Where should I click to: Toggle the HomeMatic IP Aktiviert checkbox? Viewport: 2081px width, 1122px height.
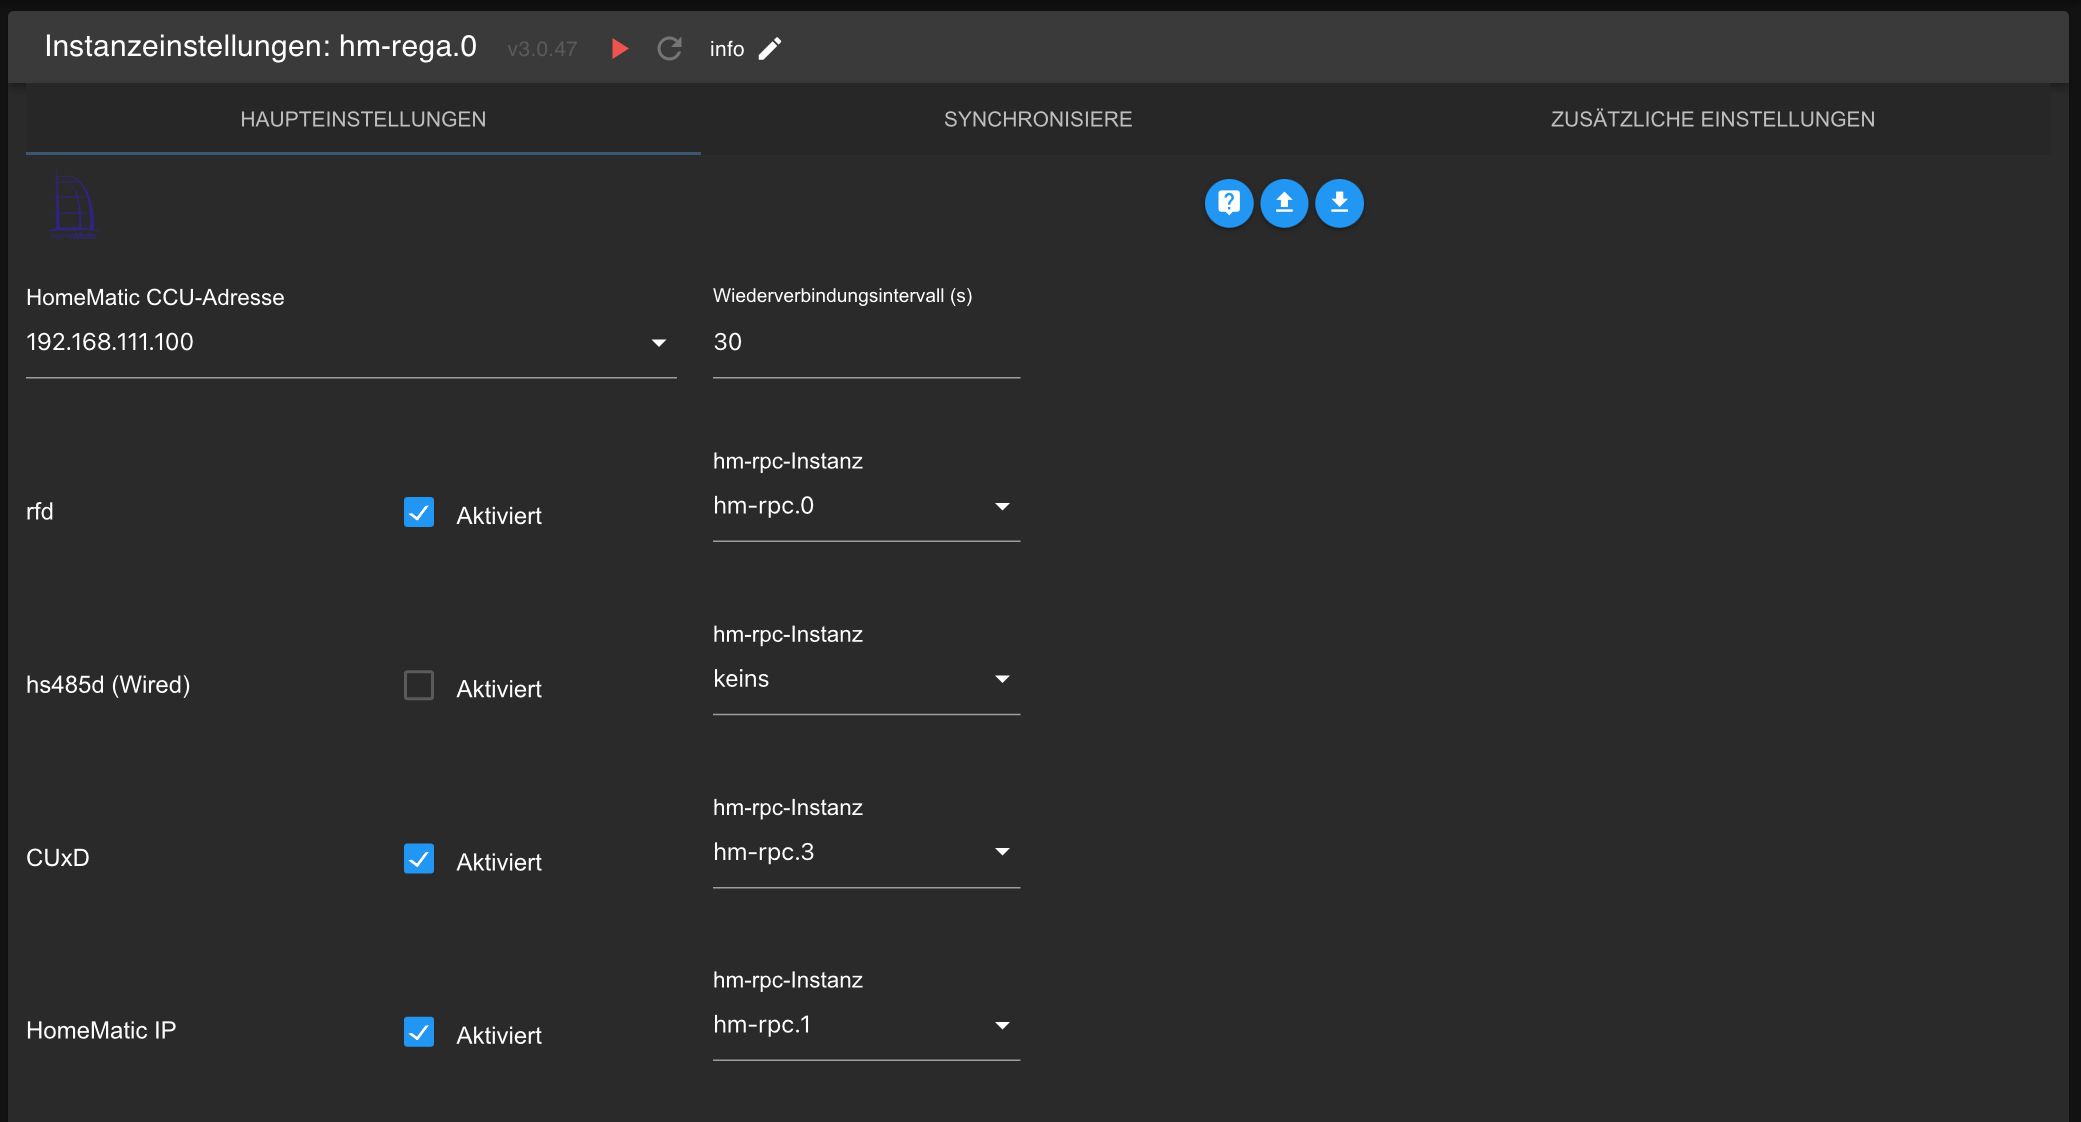pyautogui.click(x=419, y=1031)
